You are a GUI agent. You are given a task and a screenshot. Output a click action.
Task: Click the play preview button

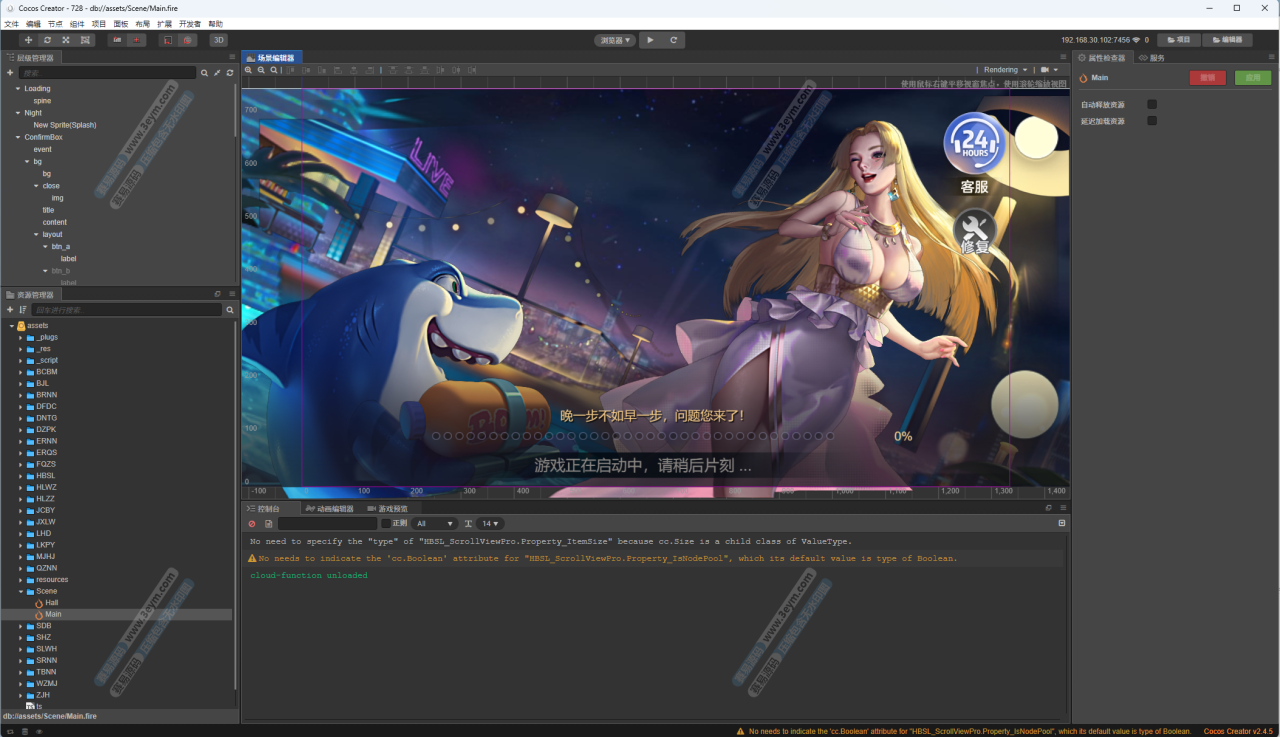[x=650, y=40]
